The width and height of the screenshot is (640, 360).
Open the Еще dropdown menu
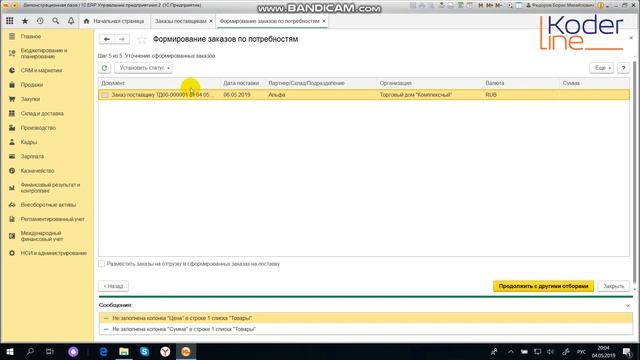602,68
